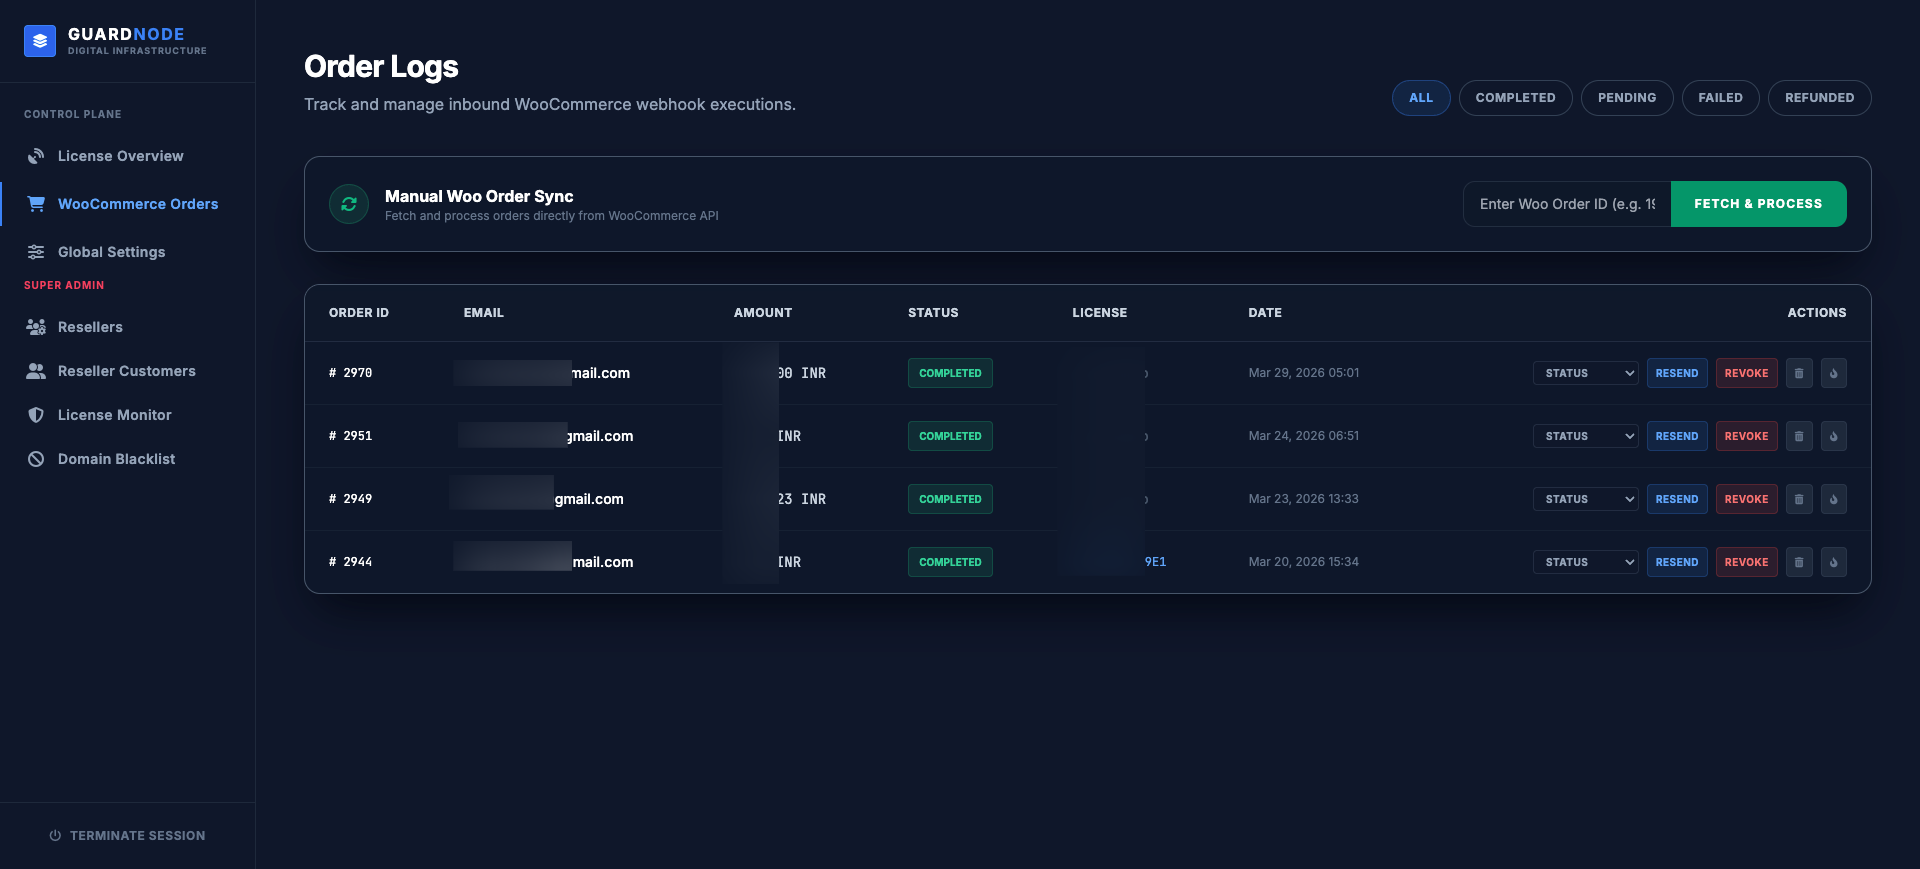Click the Resellers group icon
Viewport: 1920px width, 869px height.
click(x=36, y=327)
